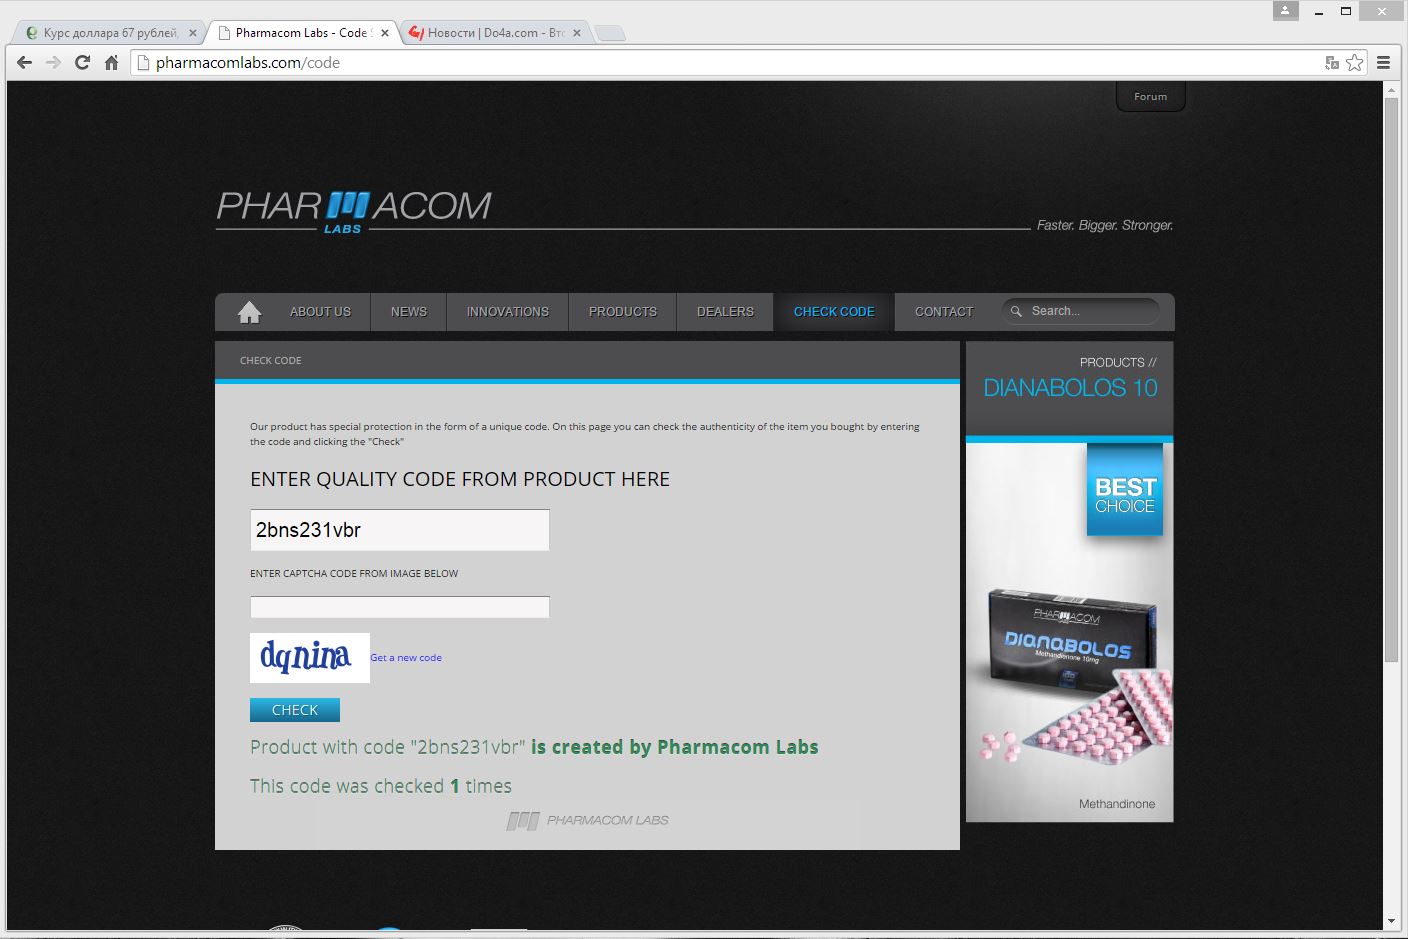Open the Chrome hamburger menu

tap(1383, 63)
